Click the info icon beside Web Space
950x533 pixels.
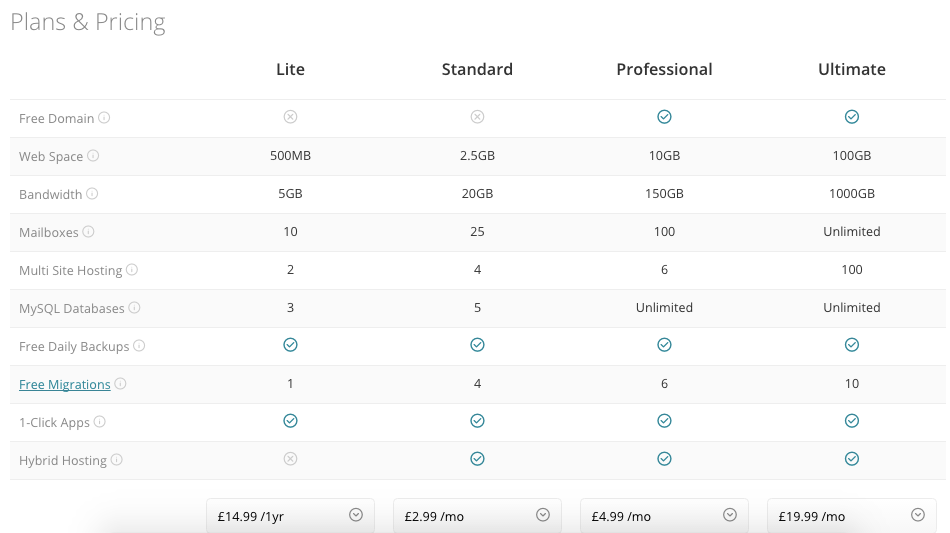click(93, 156)
